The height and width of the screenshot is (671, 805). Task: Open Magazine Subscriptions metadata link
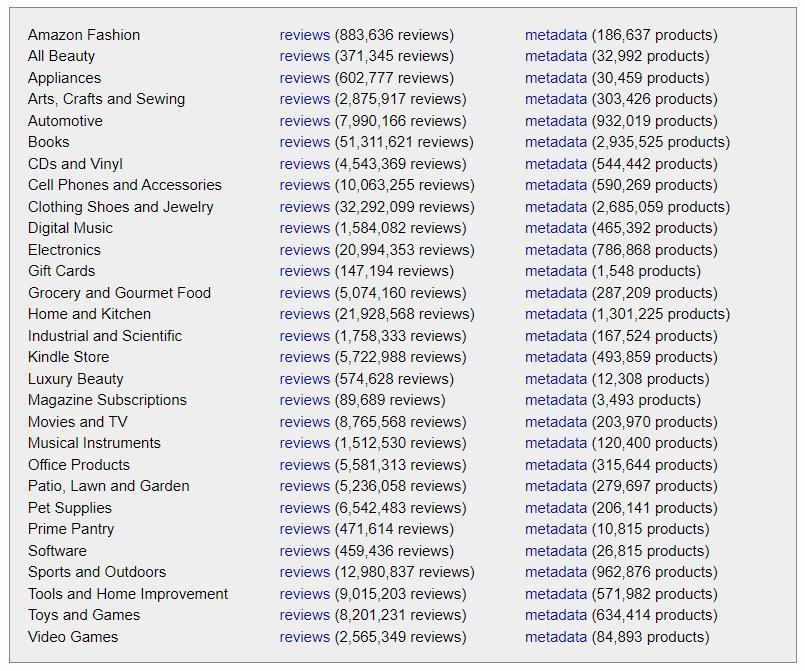tap(555, 400)
